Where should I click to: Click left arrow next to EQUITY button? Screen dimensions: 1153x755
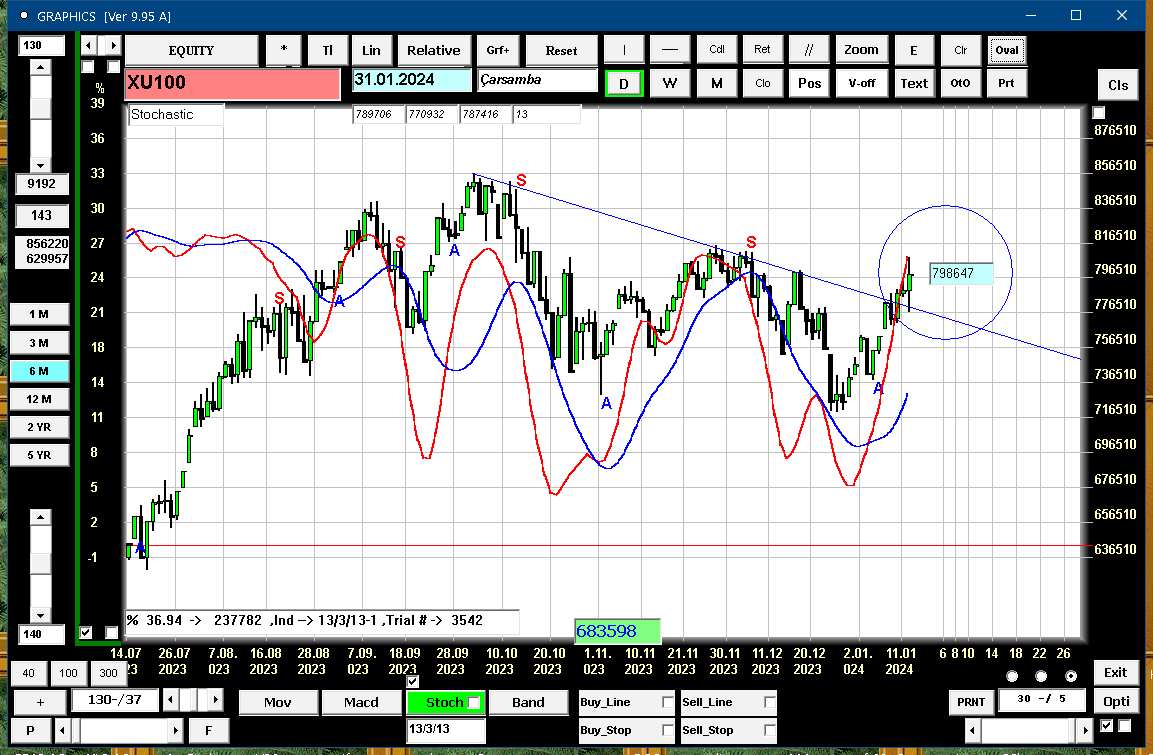click(x=88, y=46)
